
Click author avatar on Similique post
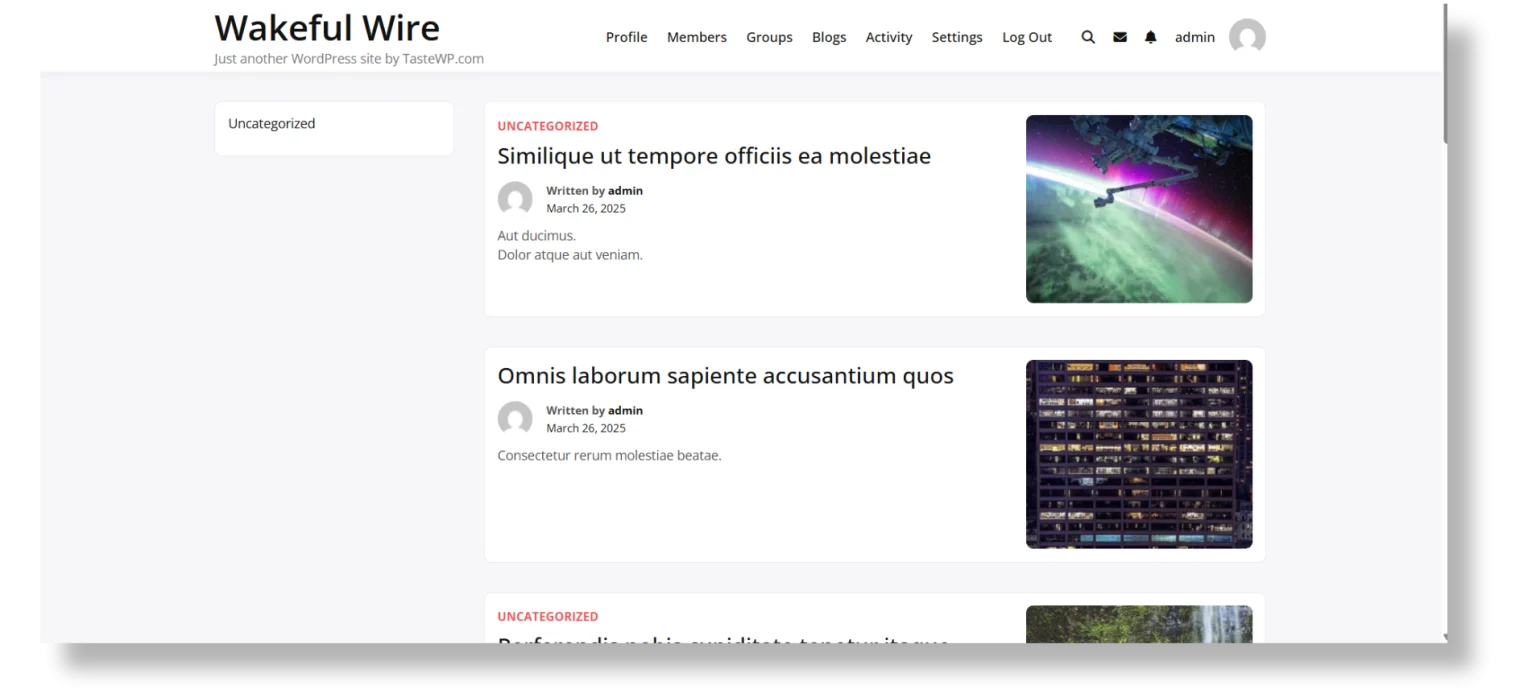515,199
